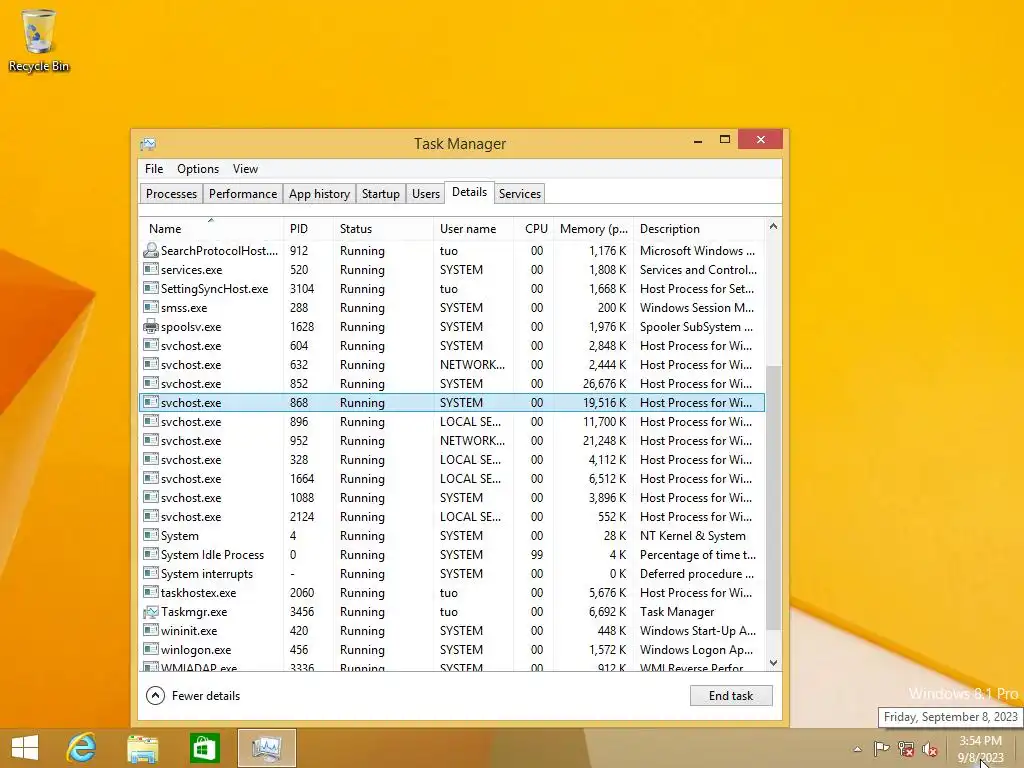1024x768 pixels.
Task: Click the System Idle Process icon
Action: pyautogui.click(x=151, y=554)
